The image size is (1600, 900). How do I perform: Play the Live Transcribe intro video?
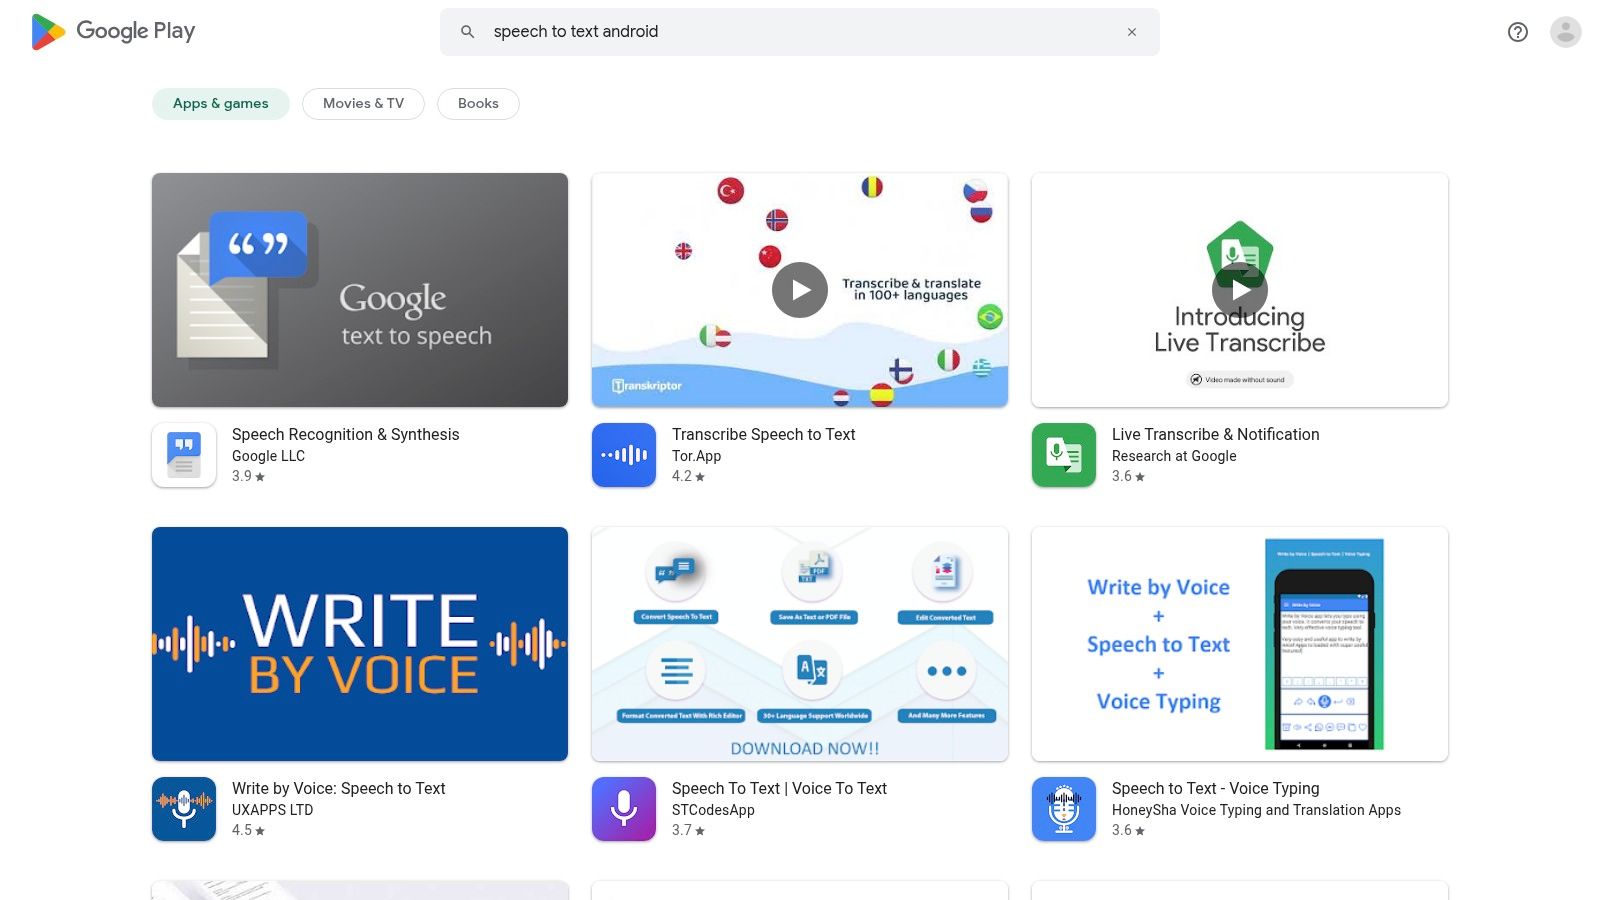pyautogui.click(x=1240, y=290)
